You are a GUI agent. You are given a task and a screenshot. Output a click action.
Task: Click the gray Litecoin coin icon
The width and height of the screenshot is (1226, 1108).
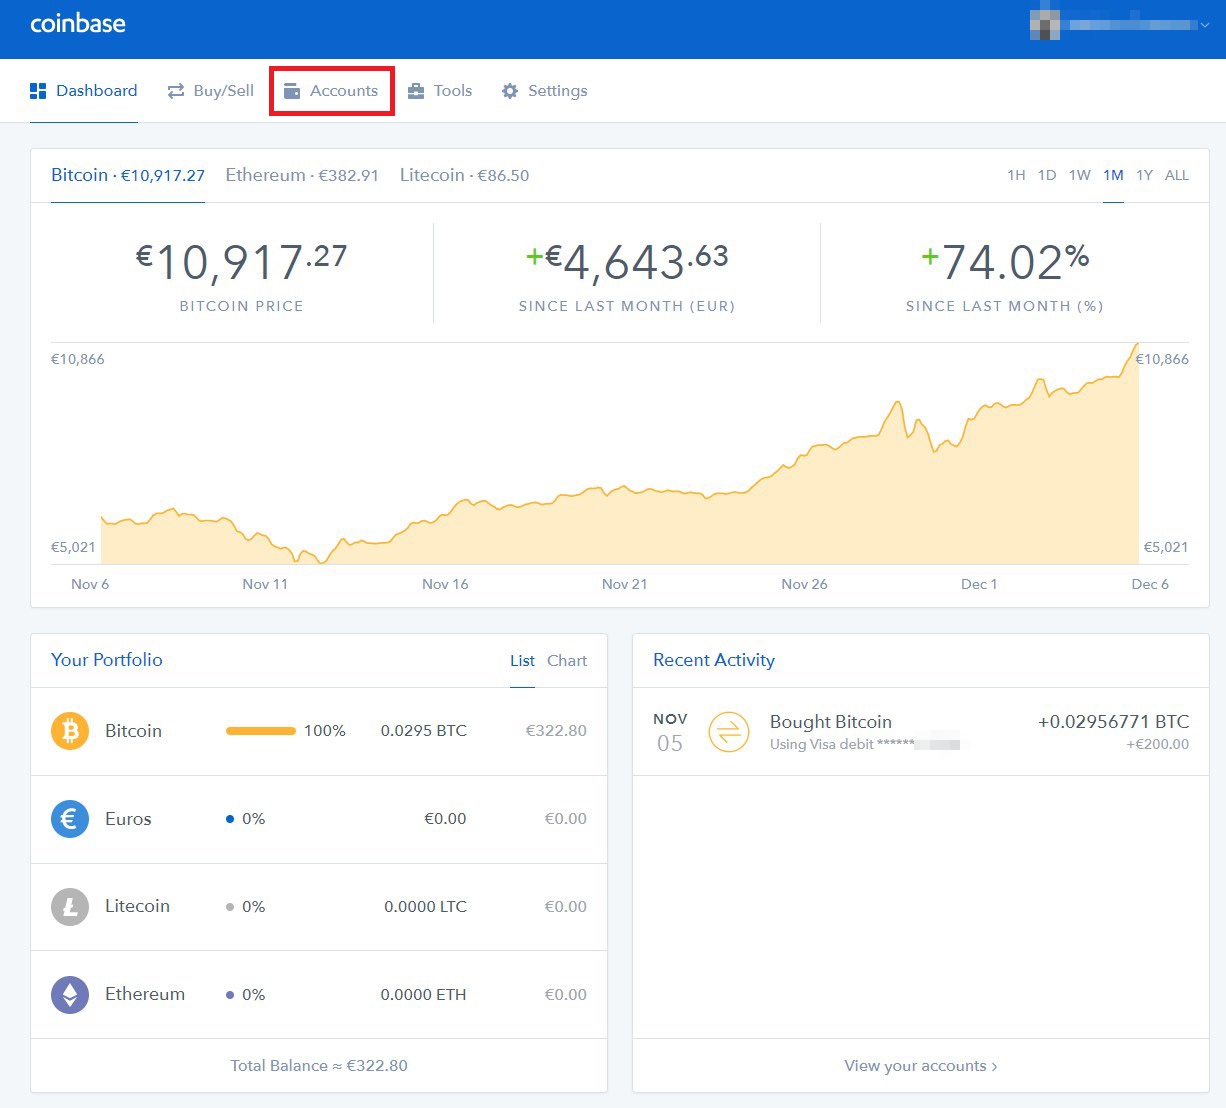click(x=70, y=907)
